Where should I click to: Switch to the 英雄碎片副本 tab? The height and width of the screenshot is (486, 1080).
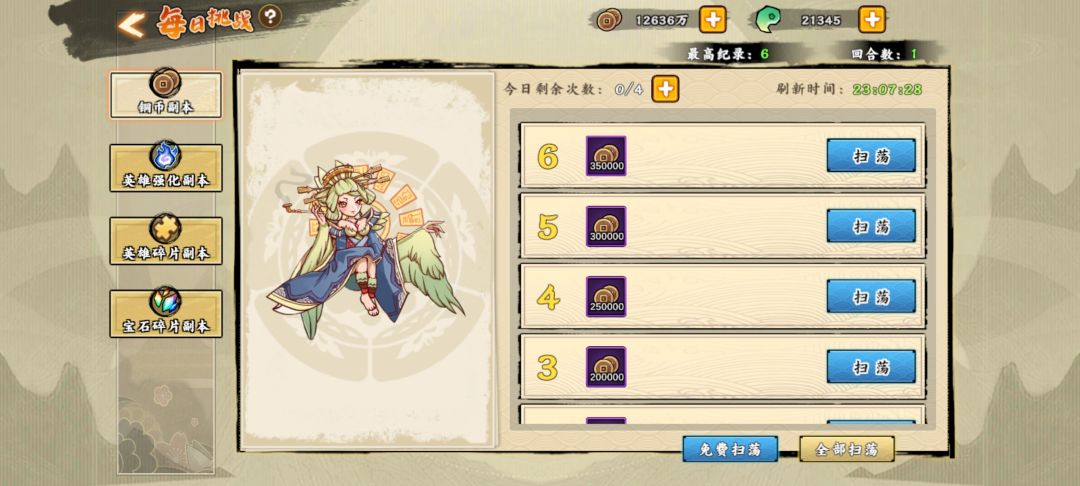click(x=166, y=240)
